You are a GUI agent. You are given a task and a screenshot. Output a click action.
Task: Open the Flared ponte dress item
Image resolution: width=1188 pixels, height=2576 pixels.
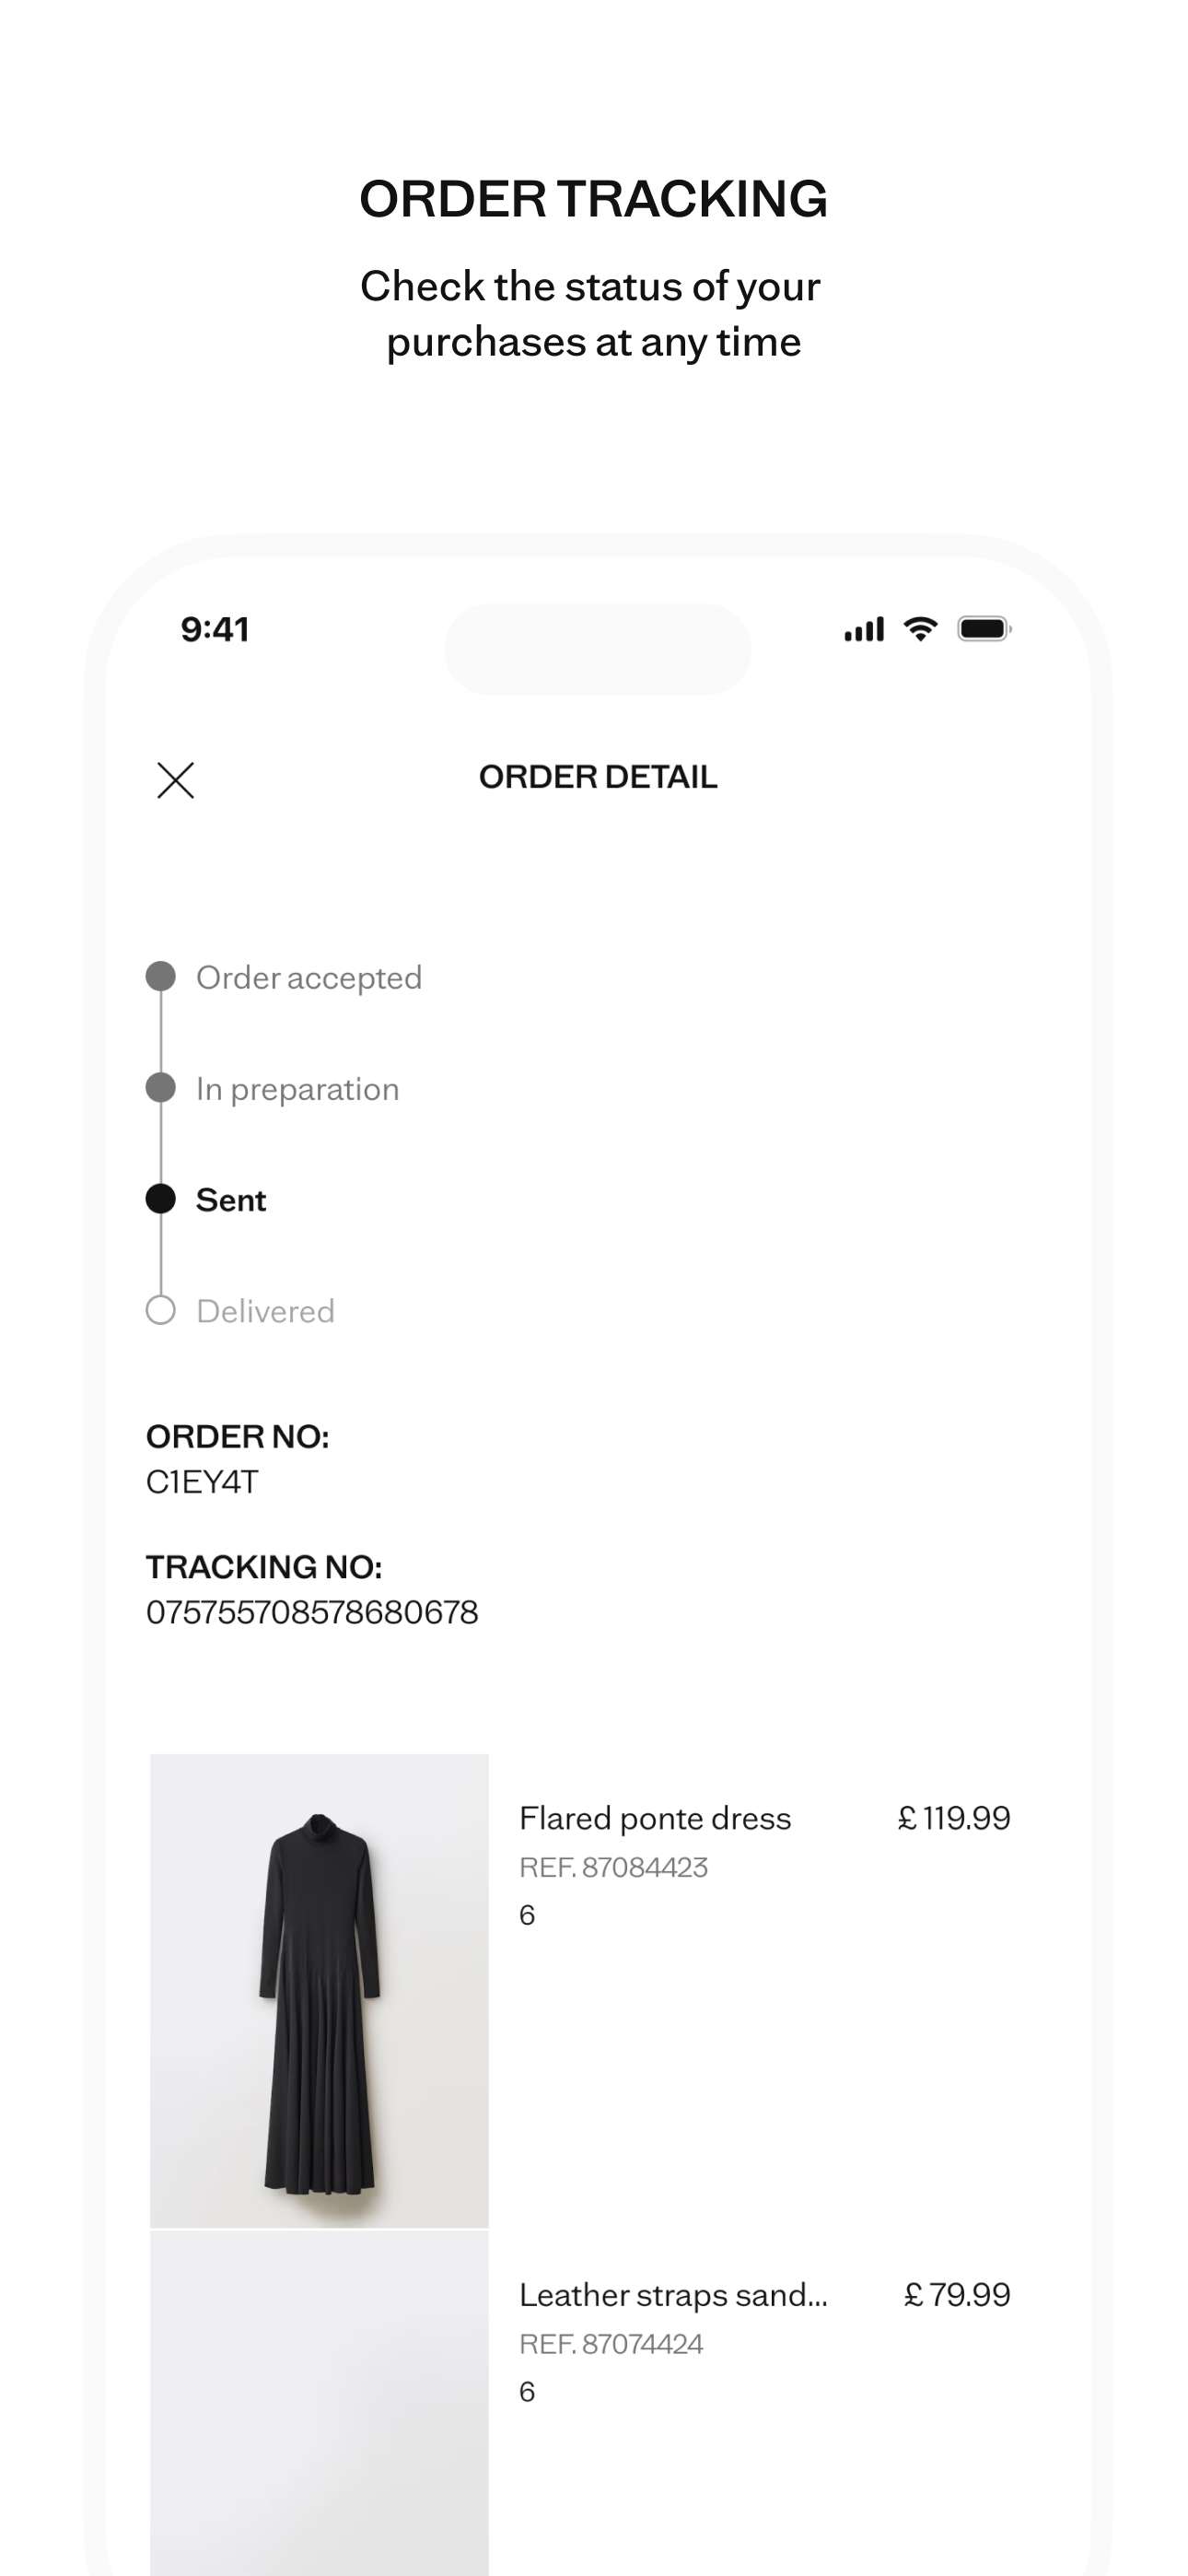click(x=655, y=1818)
